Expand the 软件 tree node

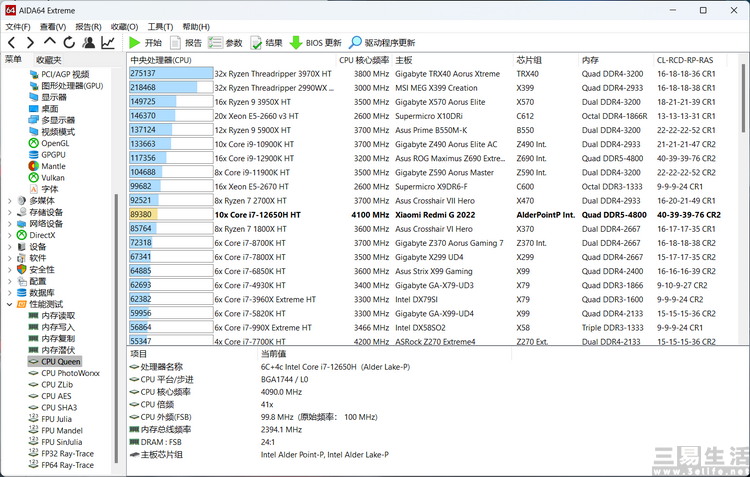coord(10,258)
